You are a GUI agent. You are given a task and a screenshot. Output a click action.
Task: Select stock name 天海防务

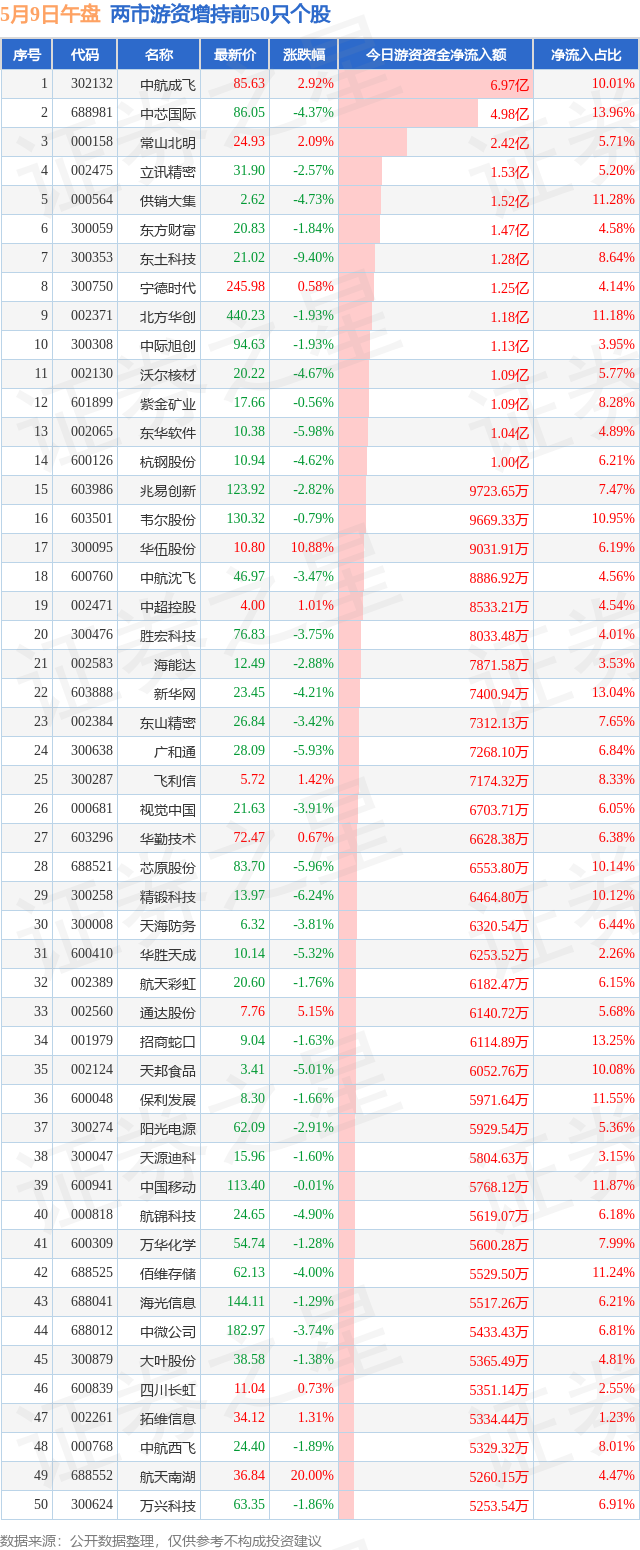(x=168, y=925)
